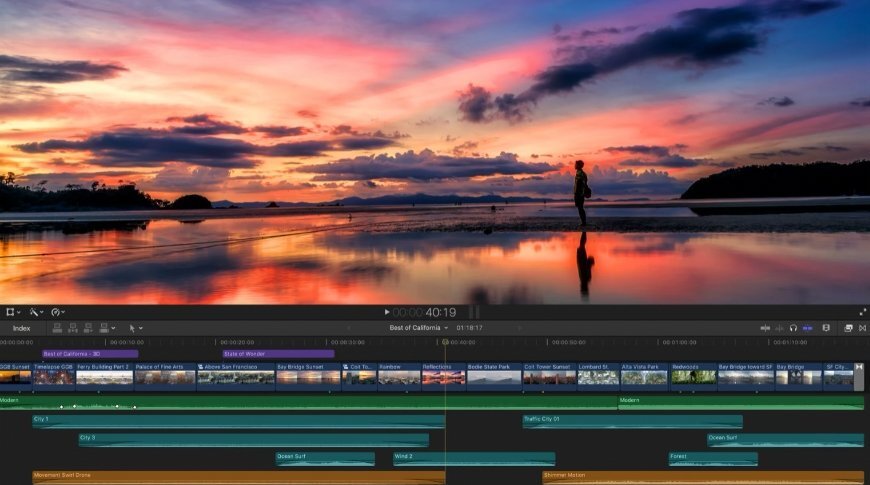Toggle solo headphones button
This screenshot has width=870, height=485.
(793, 329)
